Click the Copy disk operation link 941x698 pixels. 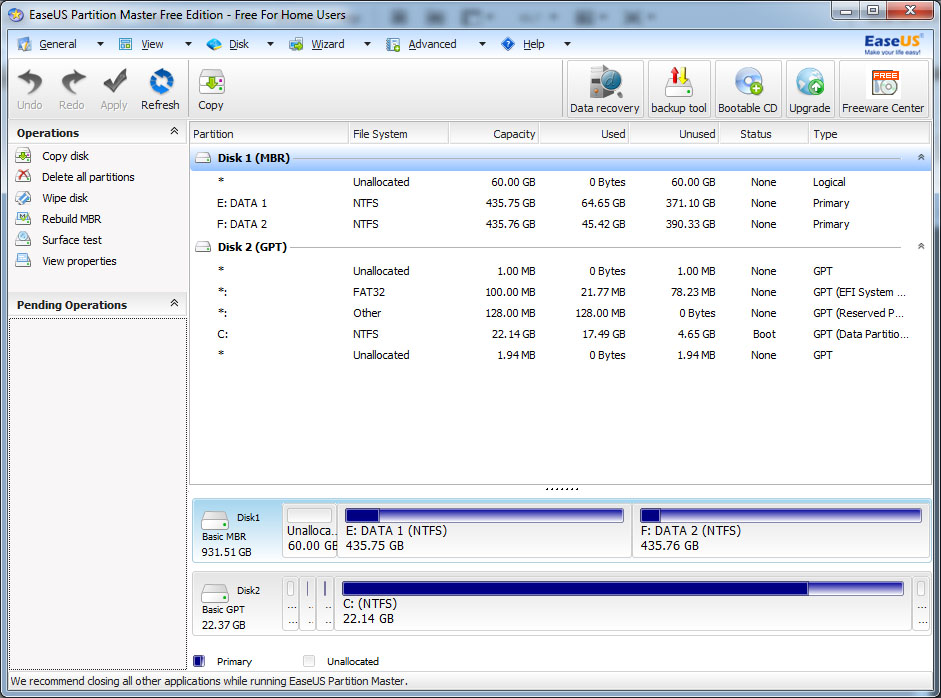tap(65, 156)
